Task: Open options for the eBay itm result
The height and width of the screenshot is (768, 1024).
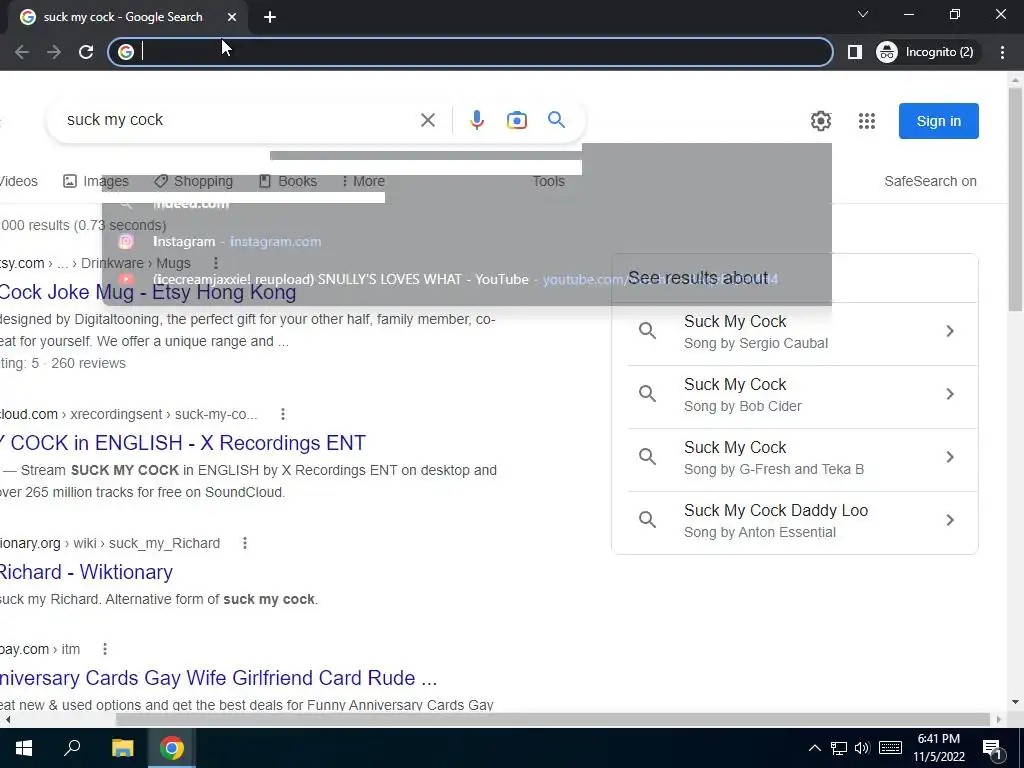Action: coord(105,649)
